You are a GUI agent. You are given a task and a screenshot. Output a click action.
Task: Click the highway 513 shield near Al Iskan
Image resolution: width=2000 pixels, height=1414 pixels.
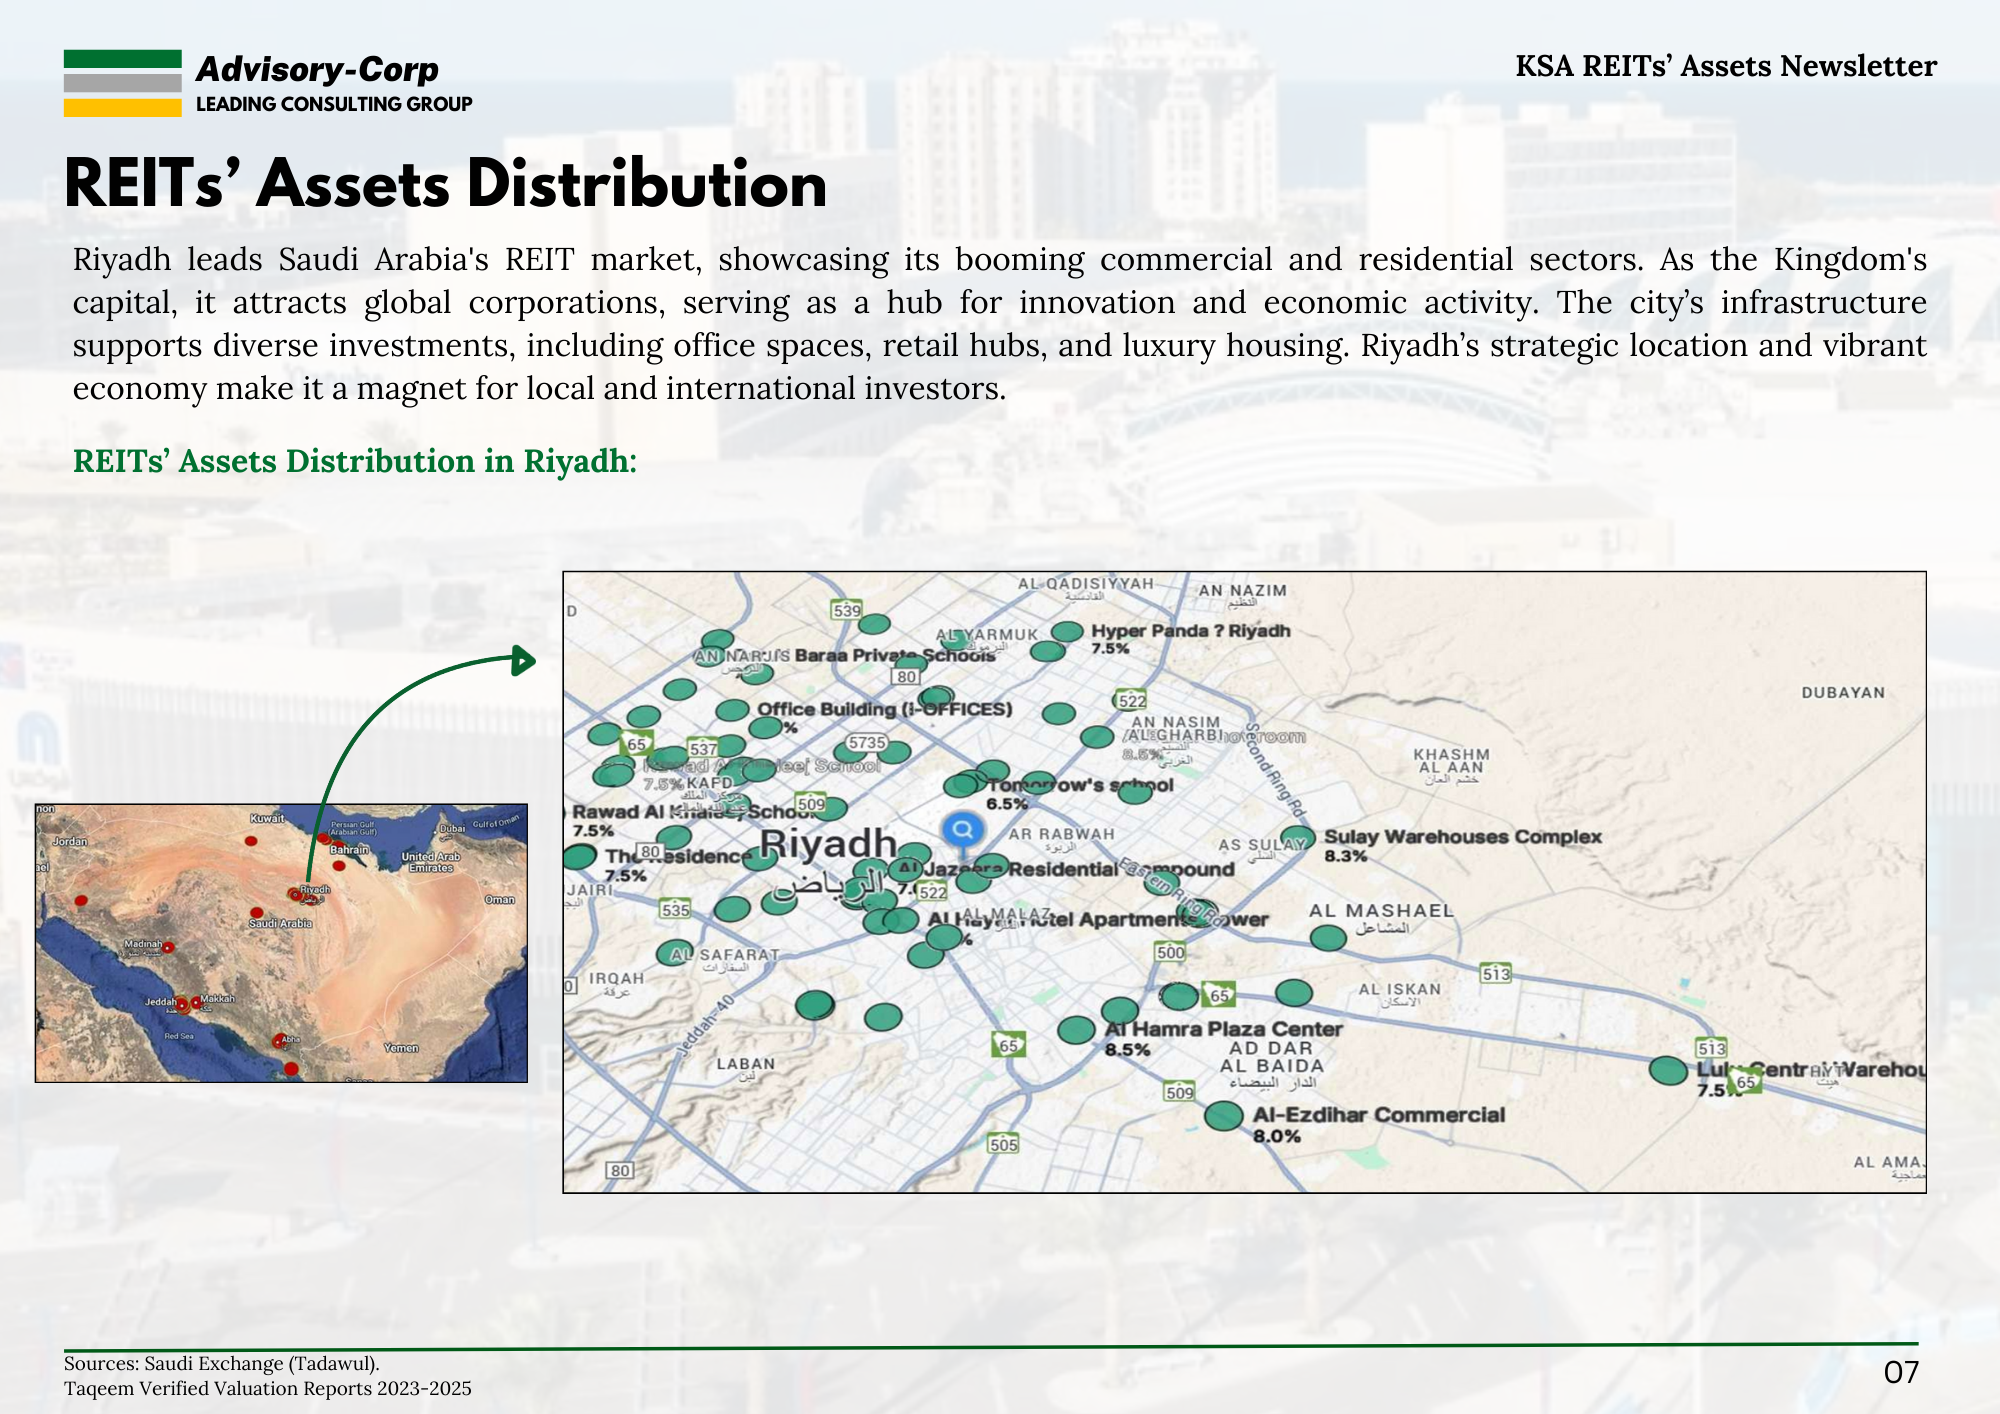pyautogui.click(x=1496, y=974)
